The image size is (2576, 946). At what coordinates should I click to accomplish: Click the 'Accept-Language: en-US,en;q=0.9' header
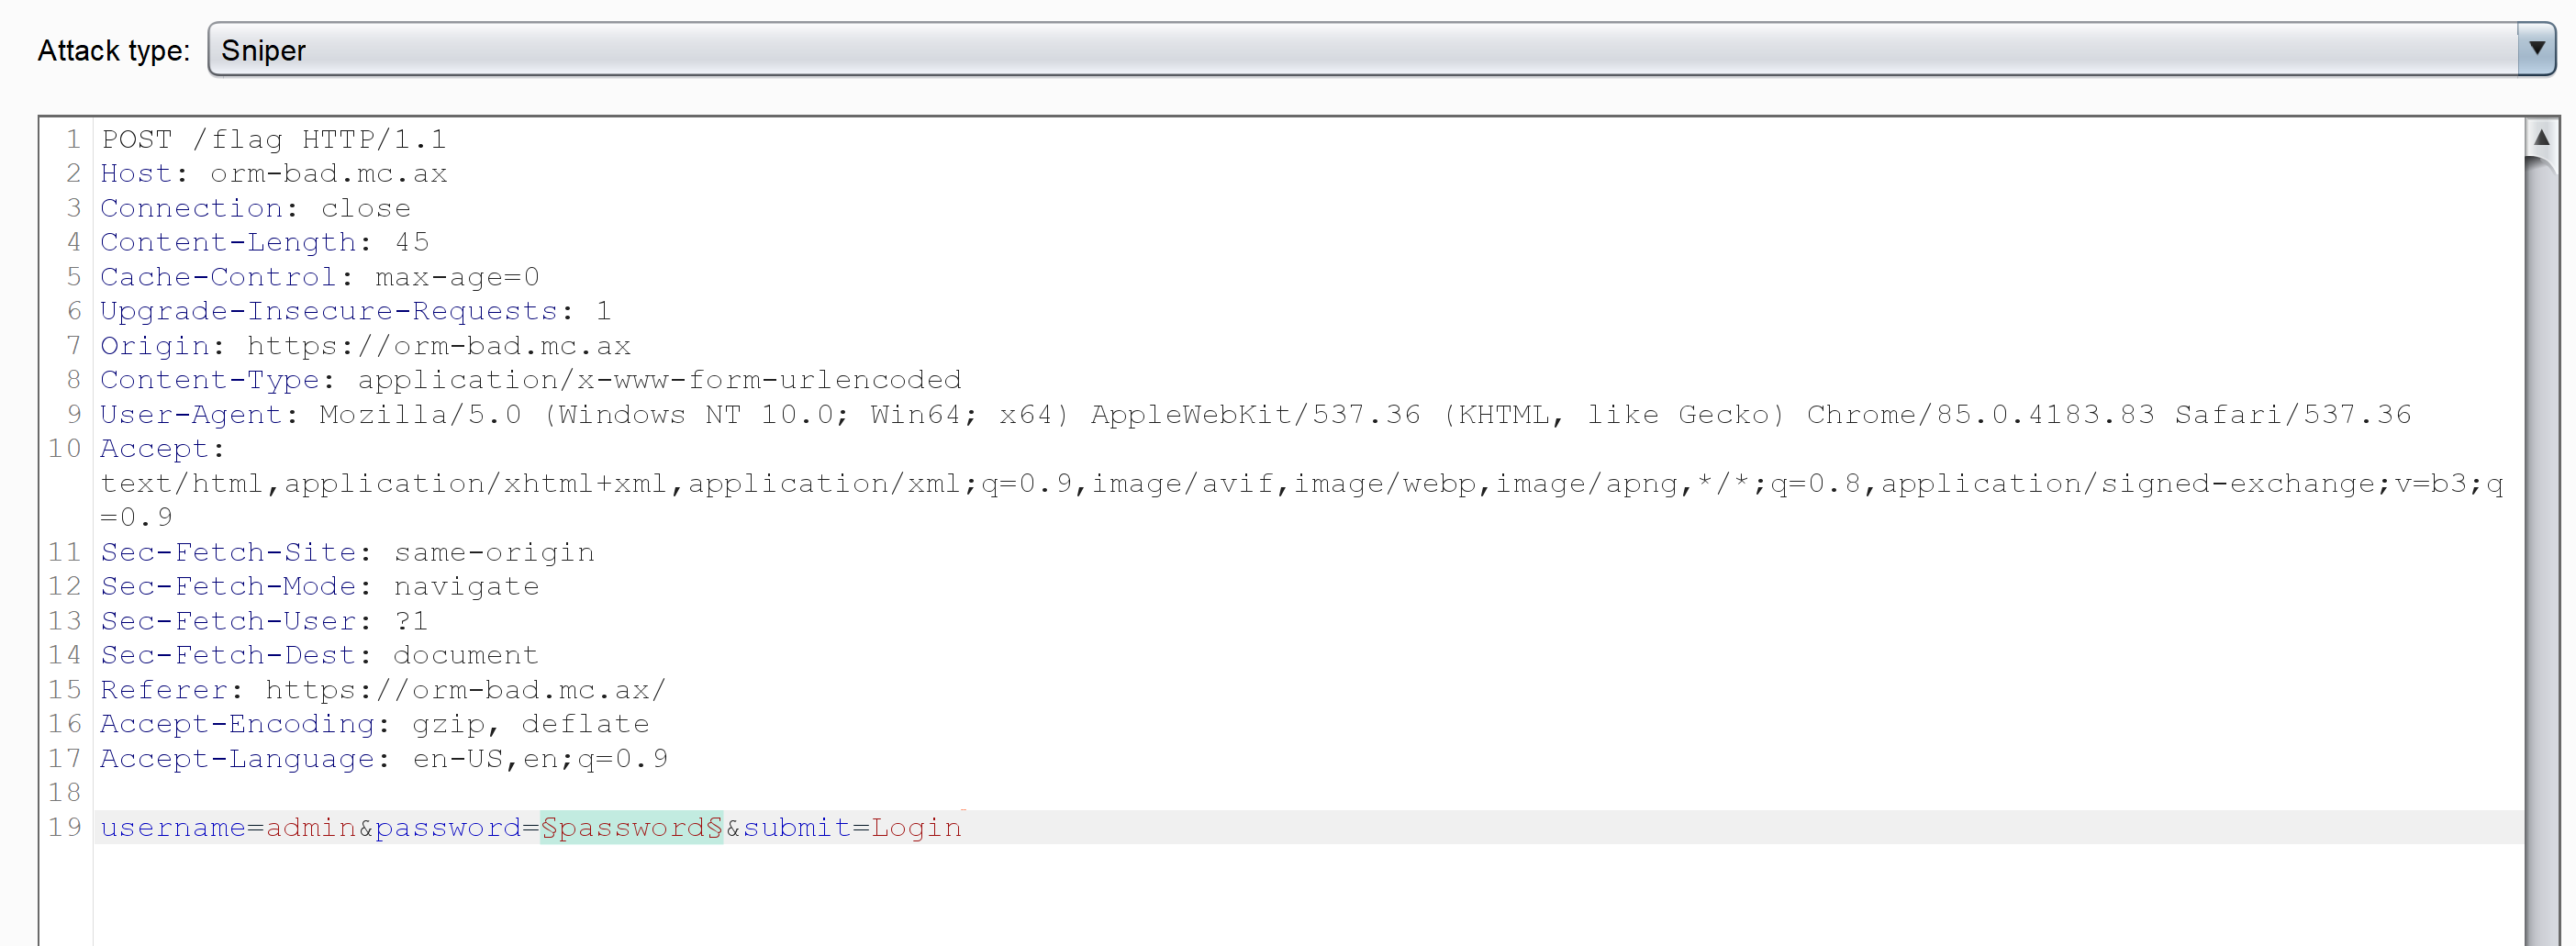pos(384,759)
